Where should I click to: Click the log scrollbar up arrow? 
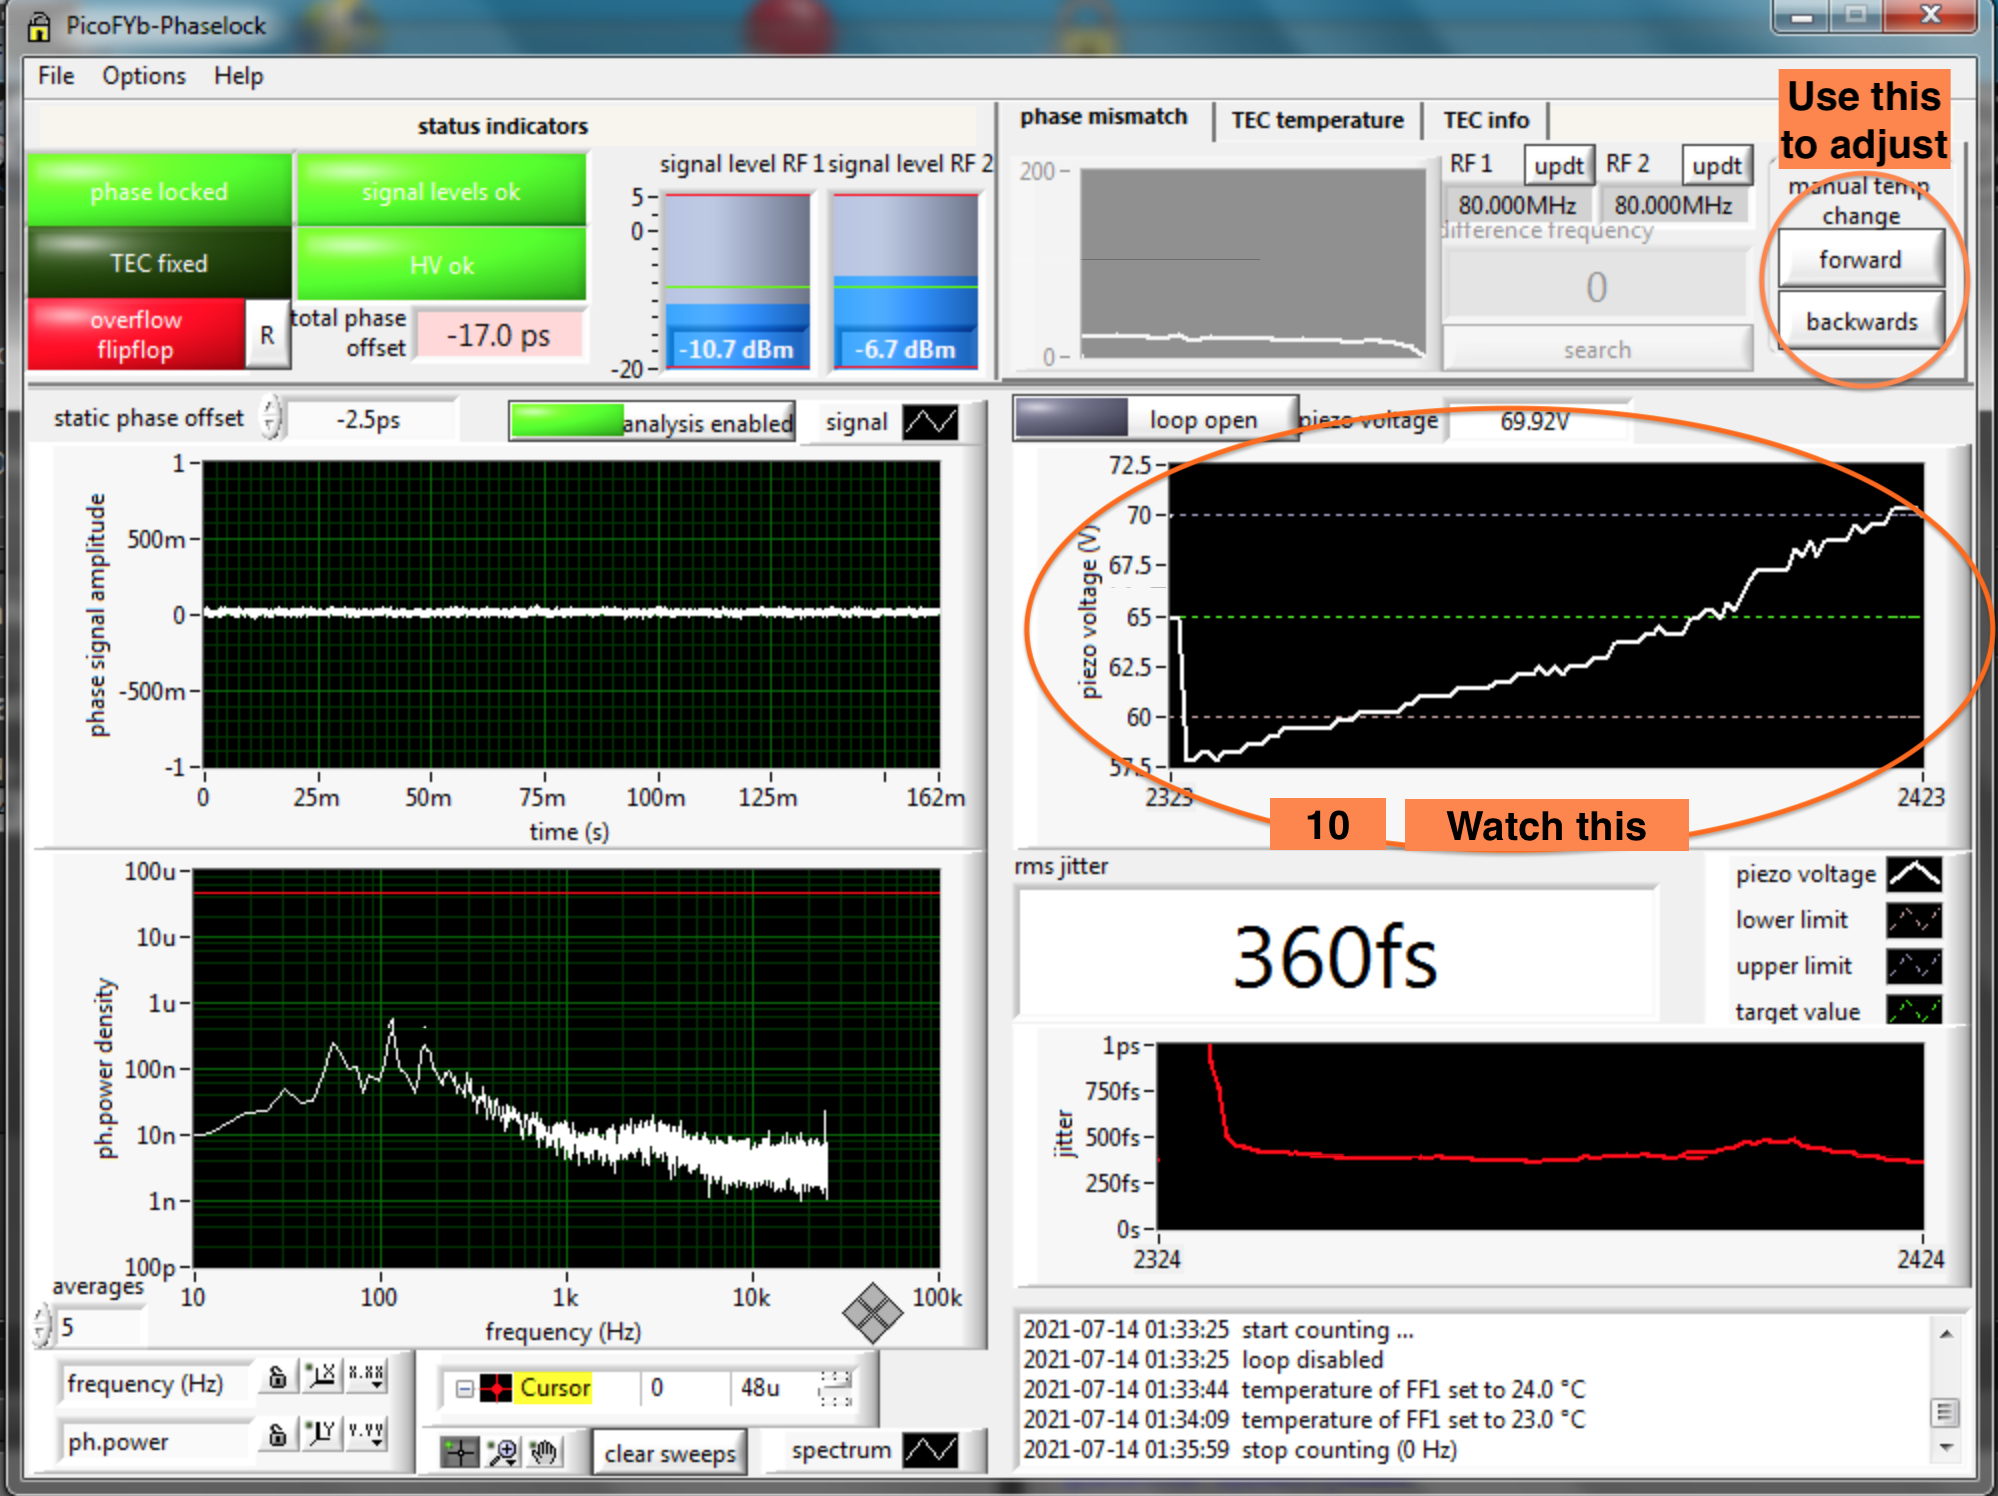tap(1946, 1333)
